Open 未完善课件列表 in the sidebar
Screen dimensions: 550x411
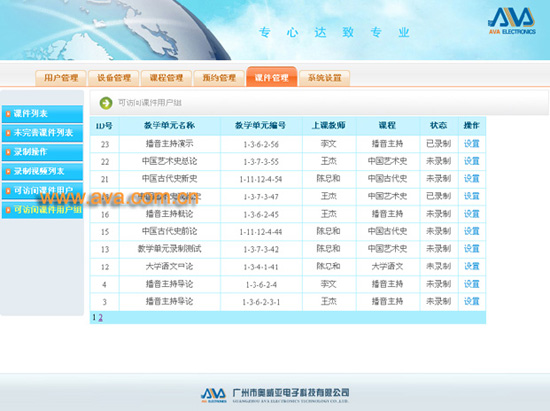tap(42, 133)
